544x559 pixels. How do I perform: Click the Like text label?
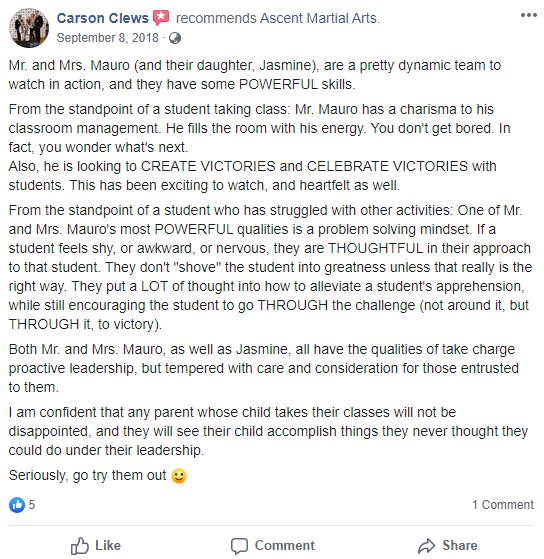click(108, 545)
